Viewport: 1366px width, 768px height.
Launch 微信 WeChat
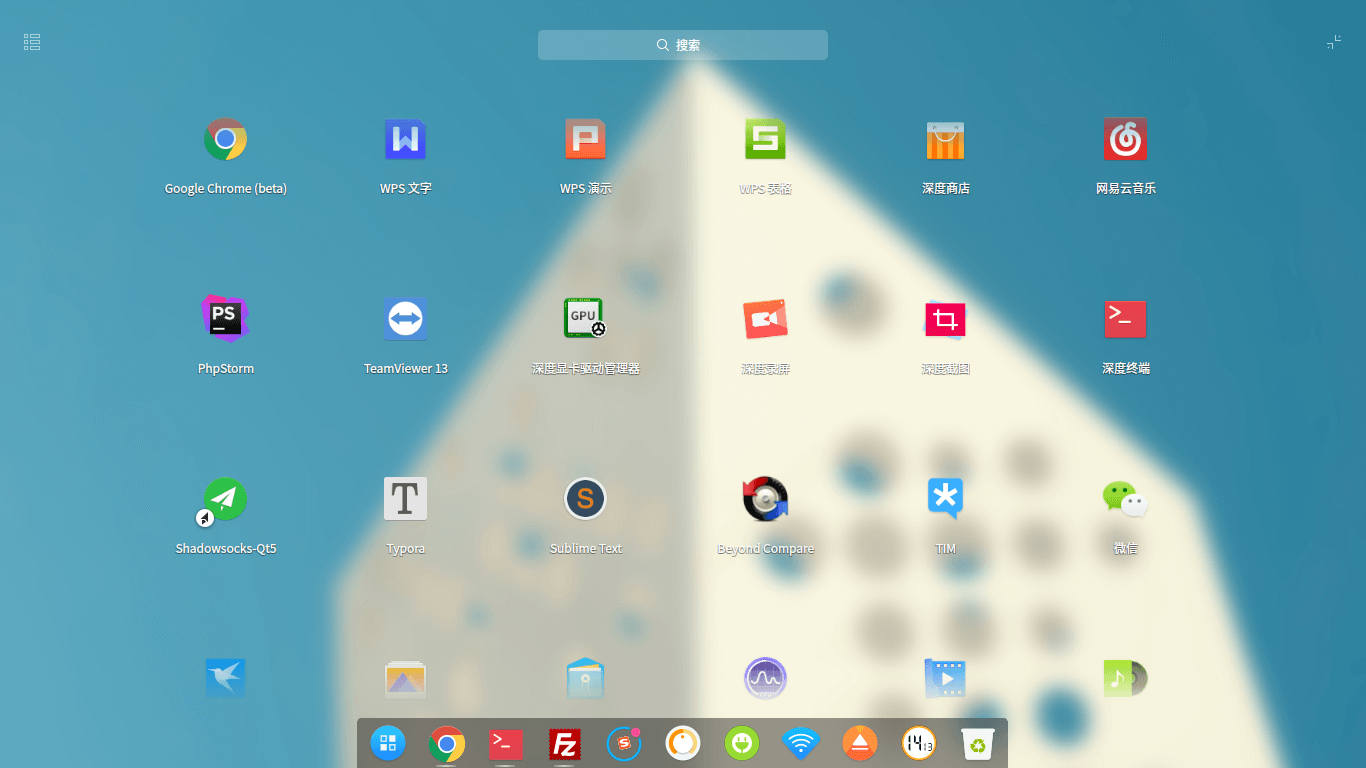tap(1126, 500)
